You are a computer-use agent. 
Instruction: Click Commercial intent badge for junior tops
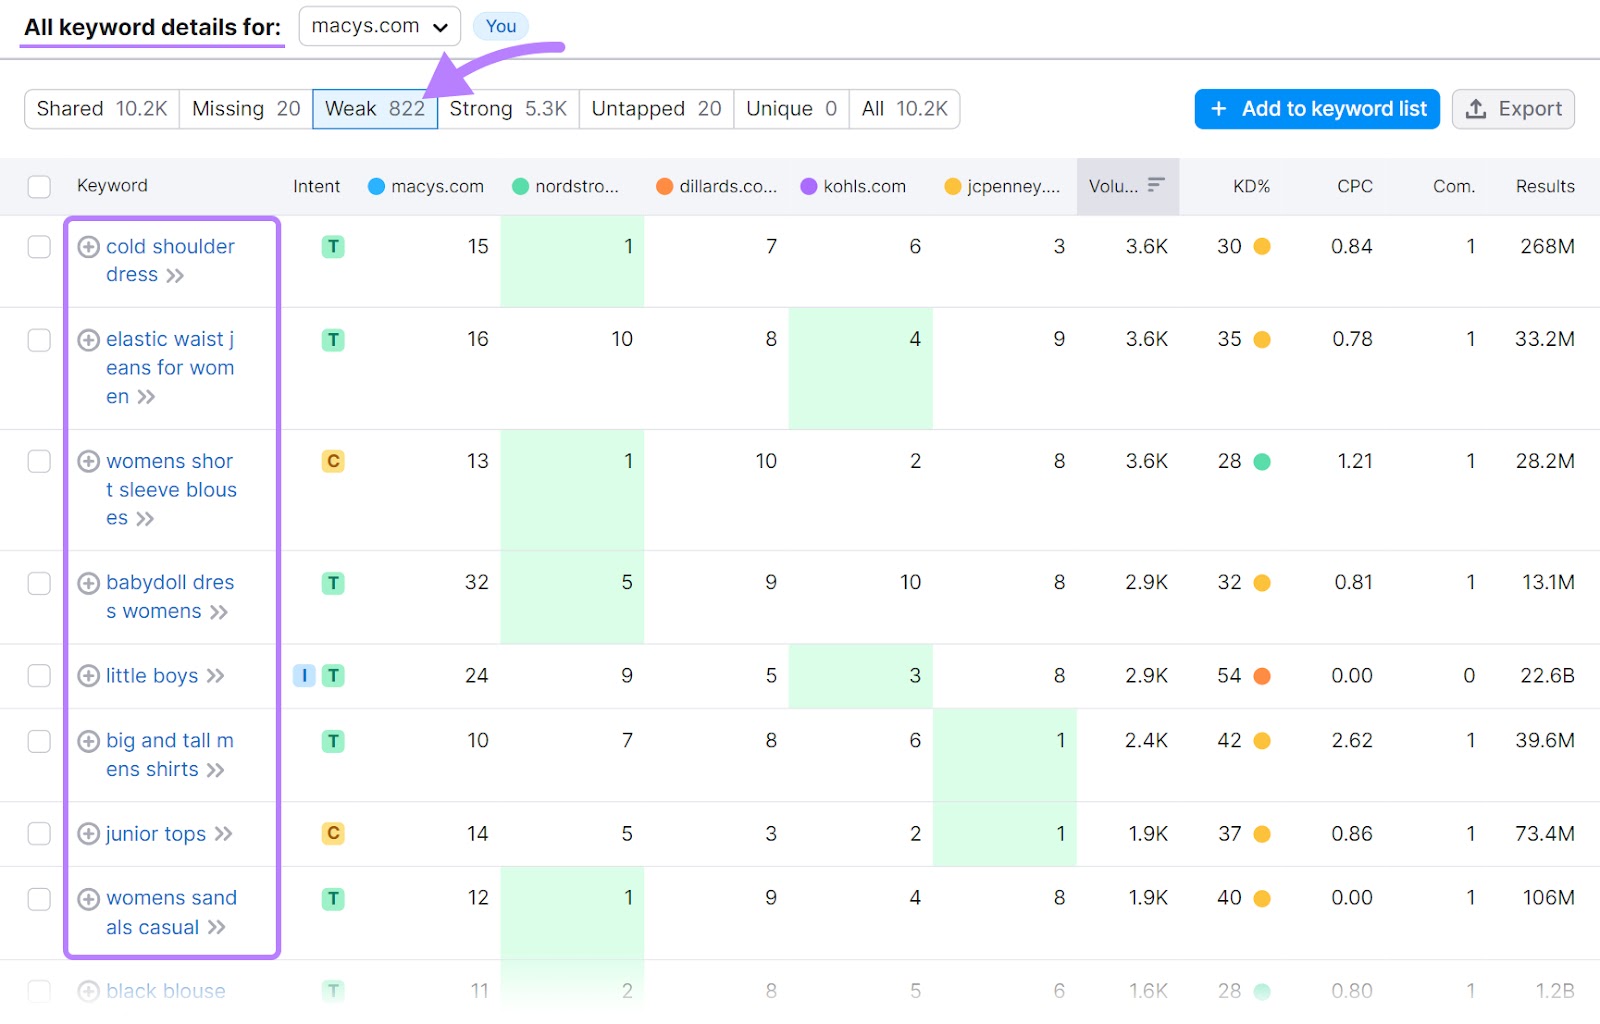333,834
